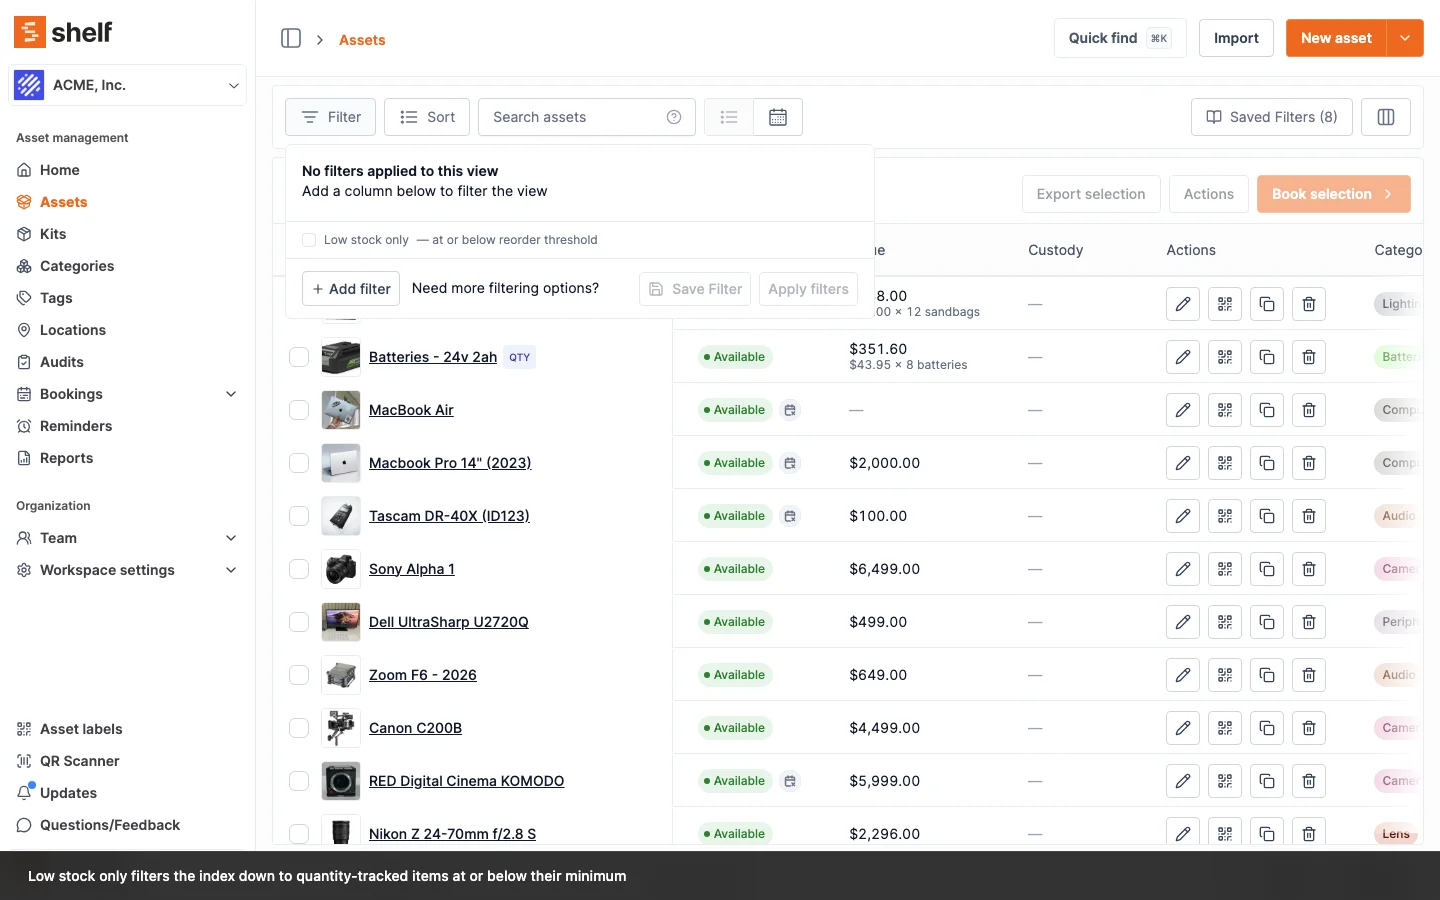Duplicate the Canon C200B asset
This screenshot has width=1440, height=900.
(x=1267, y=728)
